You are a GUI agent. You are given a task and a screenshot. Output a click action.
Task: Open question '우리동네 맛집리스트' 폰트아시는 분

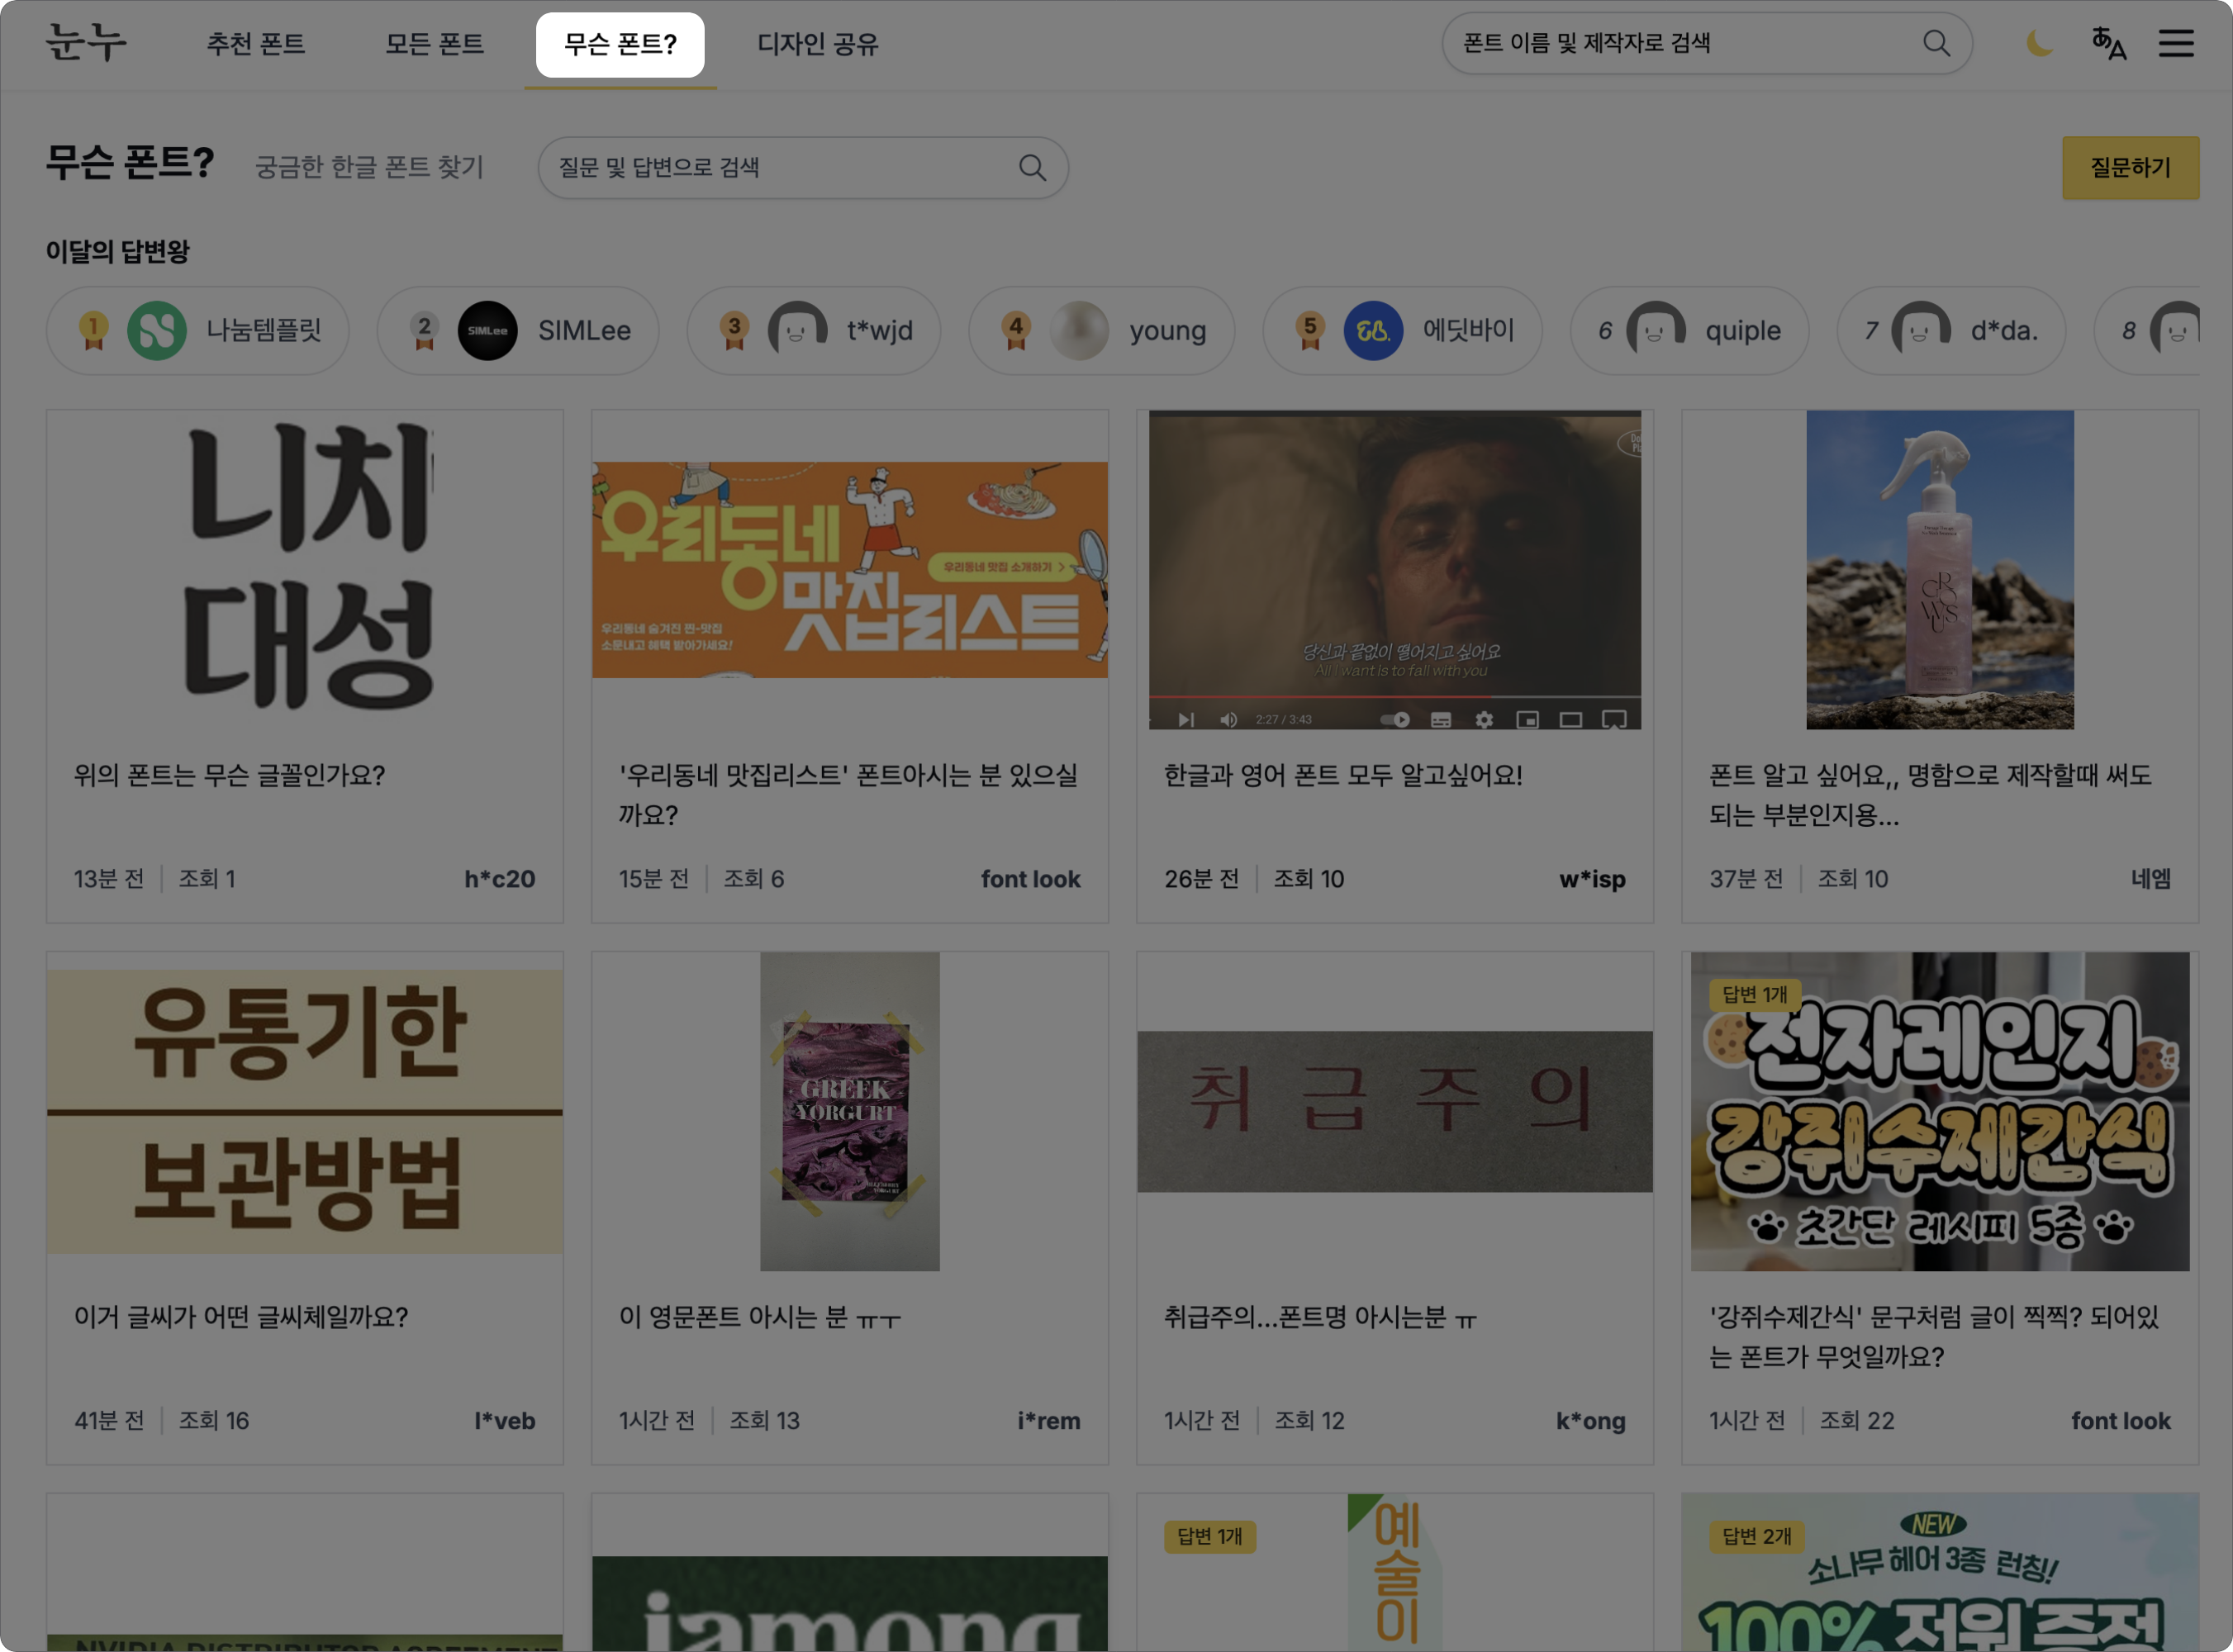click(848, 795)
